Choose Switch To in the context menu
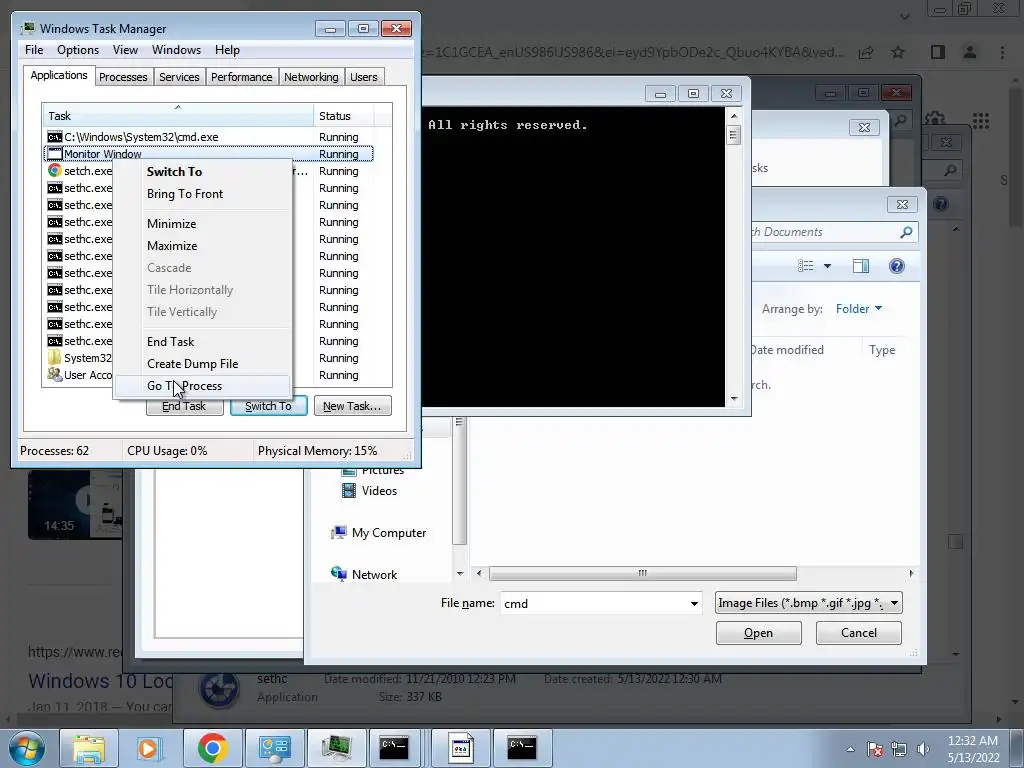 (202, 172)
